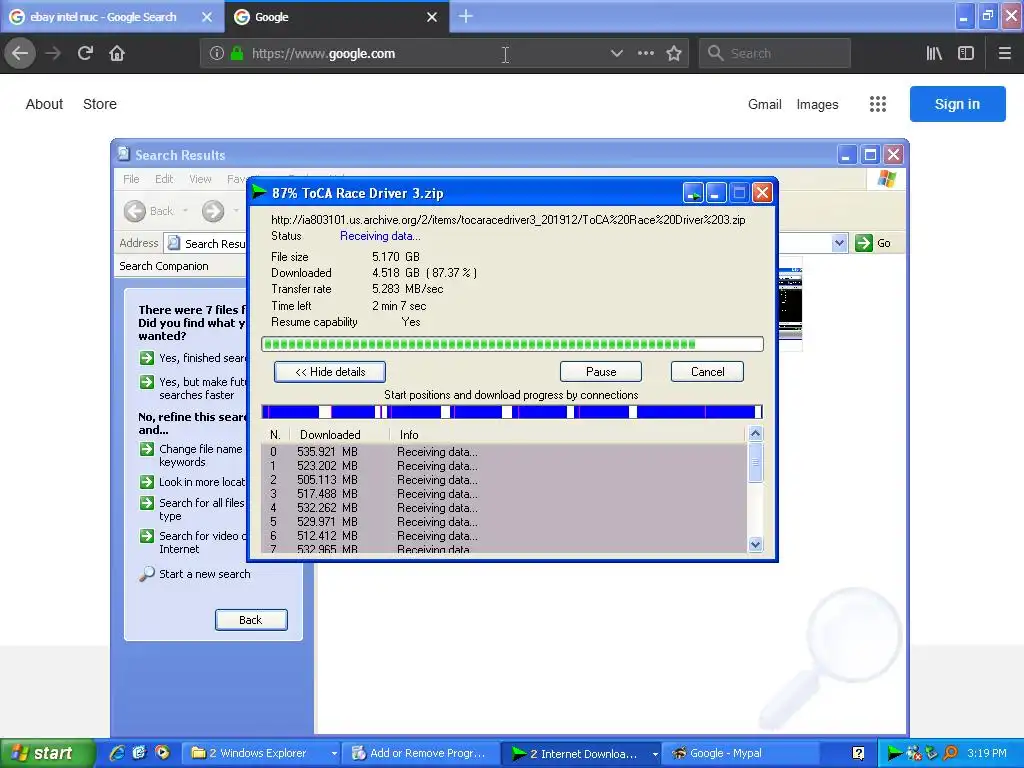This screenshot has height=768, width=1024.
Task: Launch Windows Media Player from quick launch
Action: coord(162,753)
